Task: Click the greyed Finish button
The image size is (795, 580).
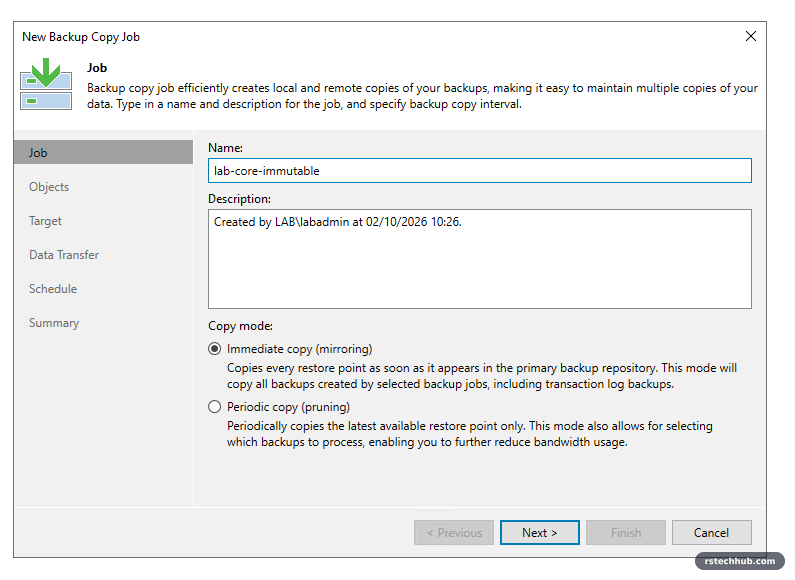Action: pyautogui.click(x=626, y=532)
